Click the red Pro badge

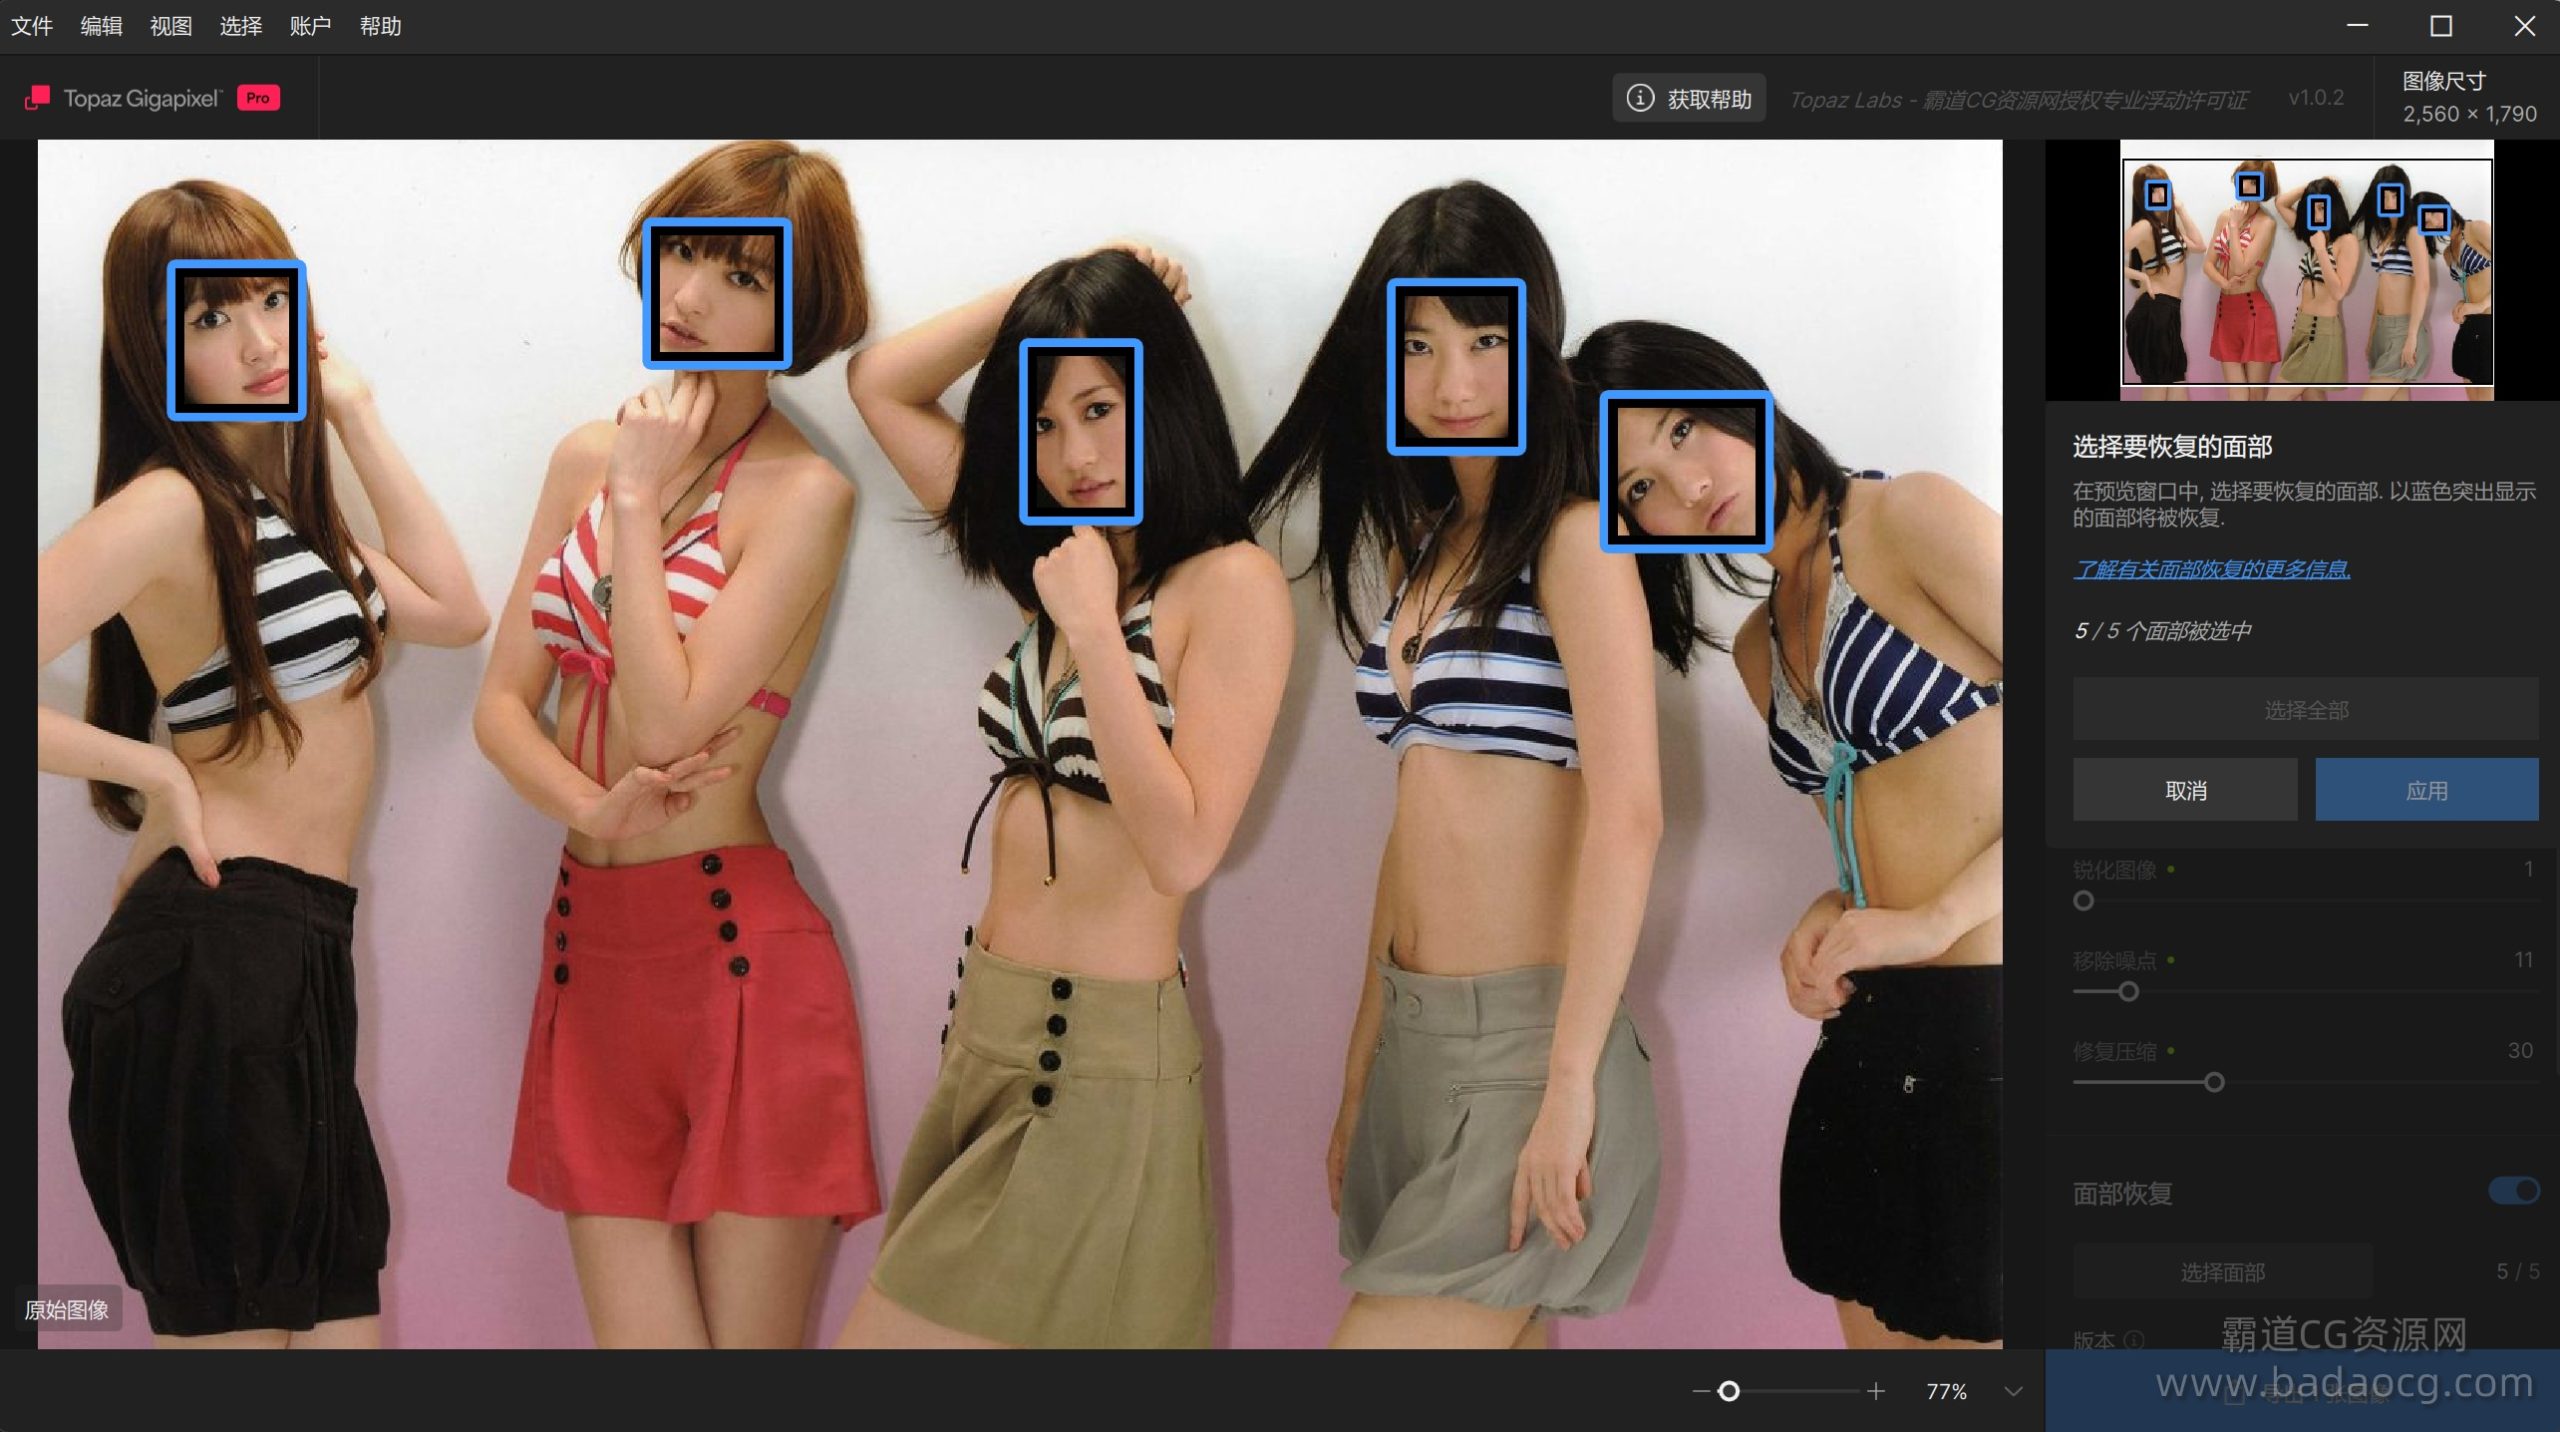[x=258, y=98]
